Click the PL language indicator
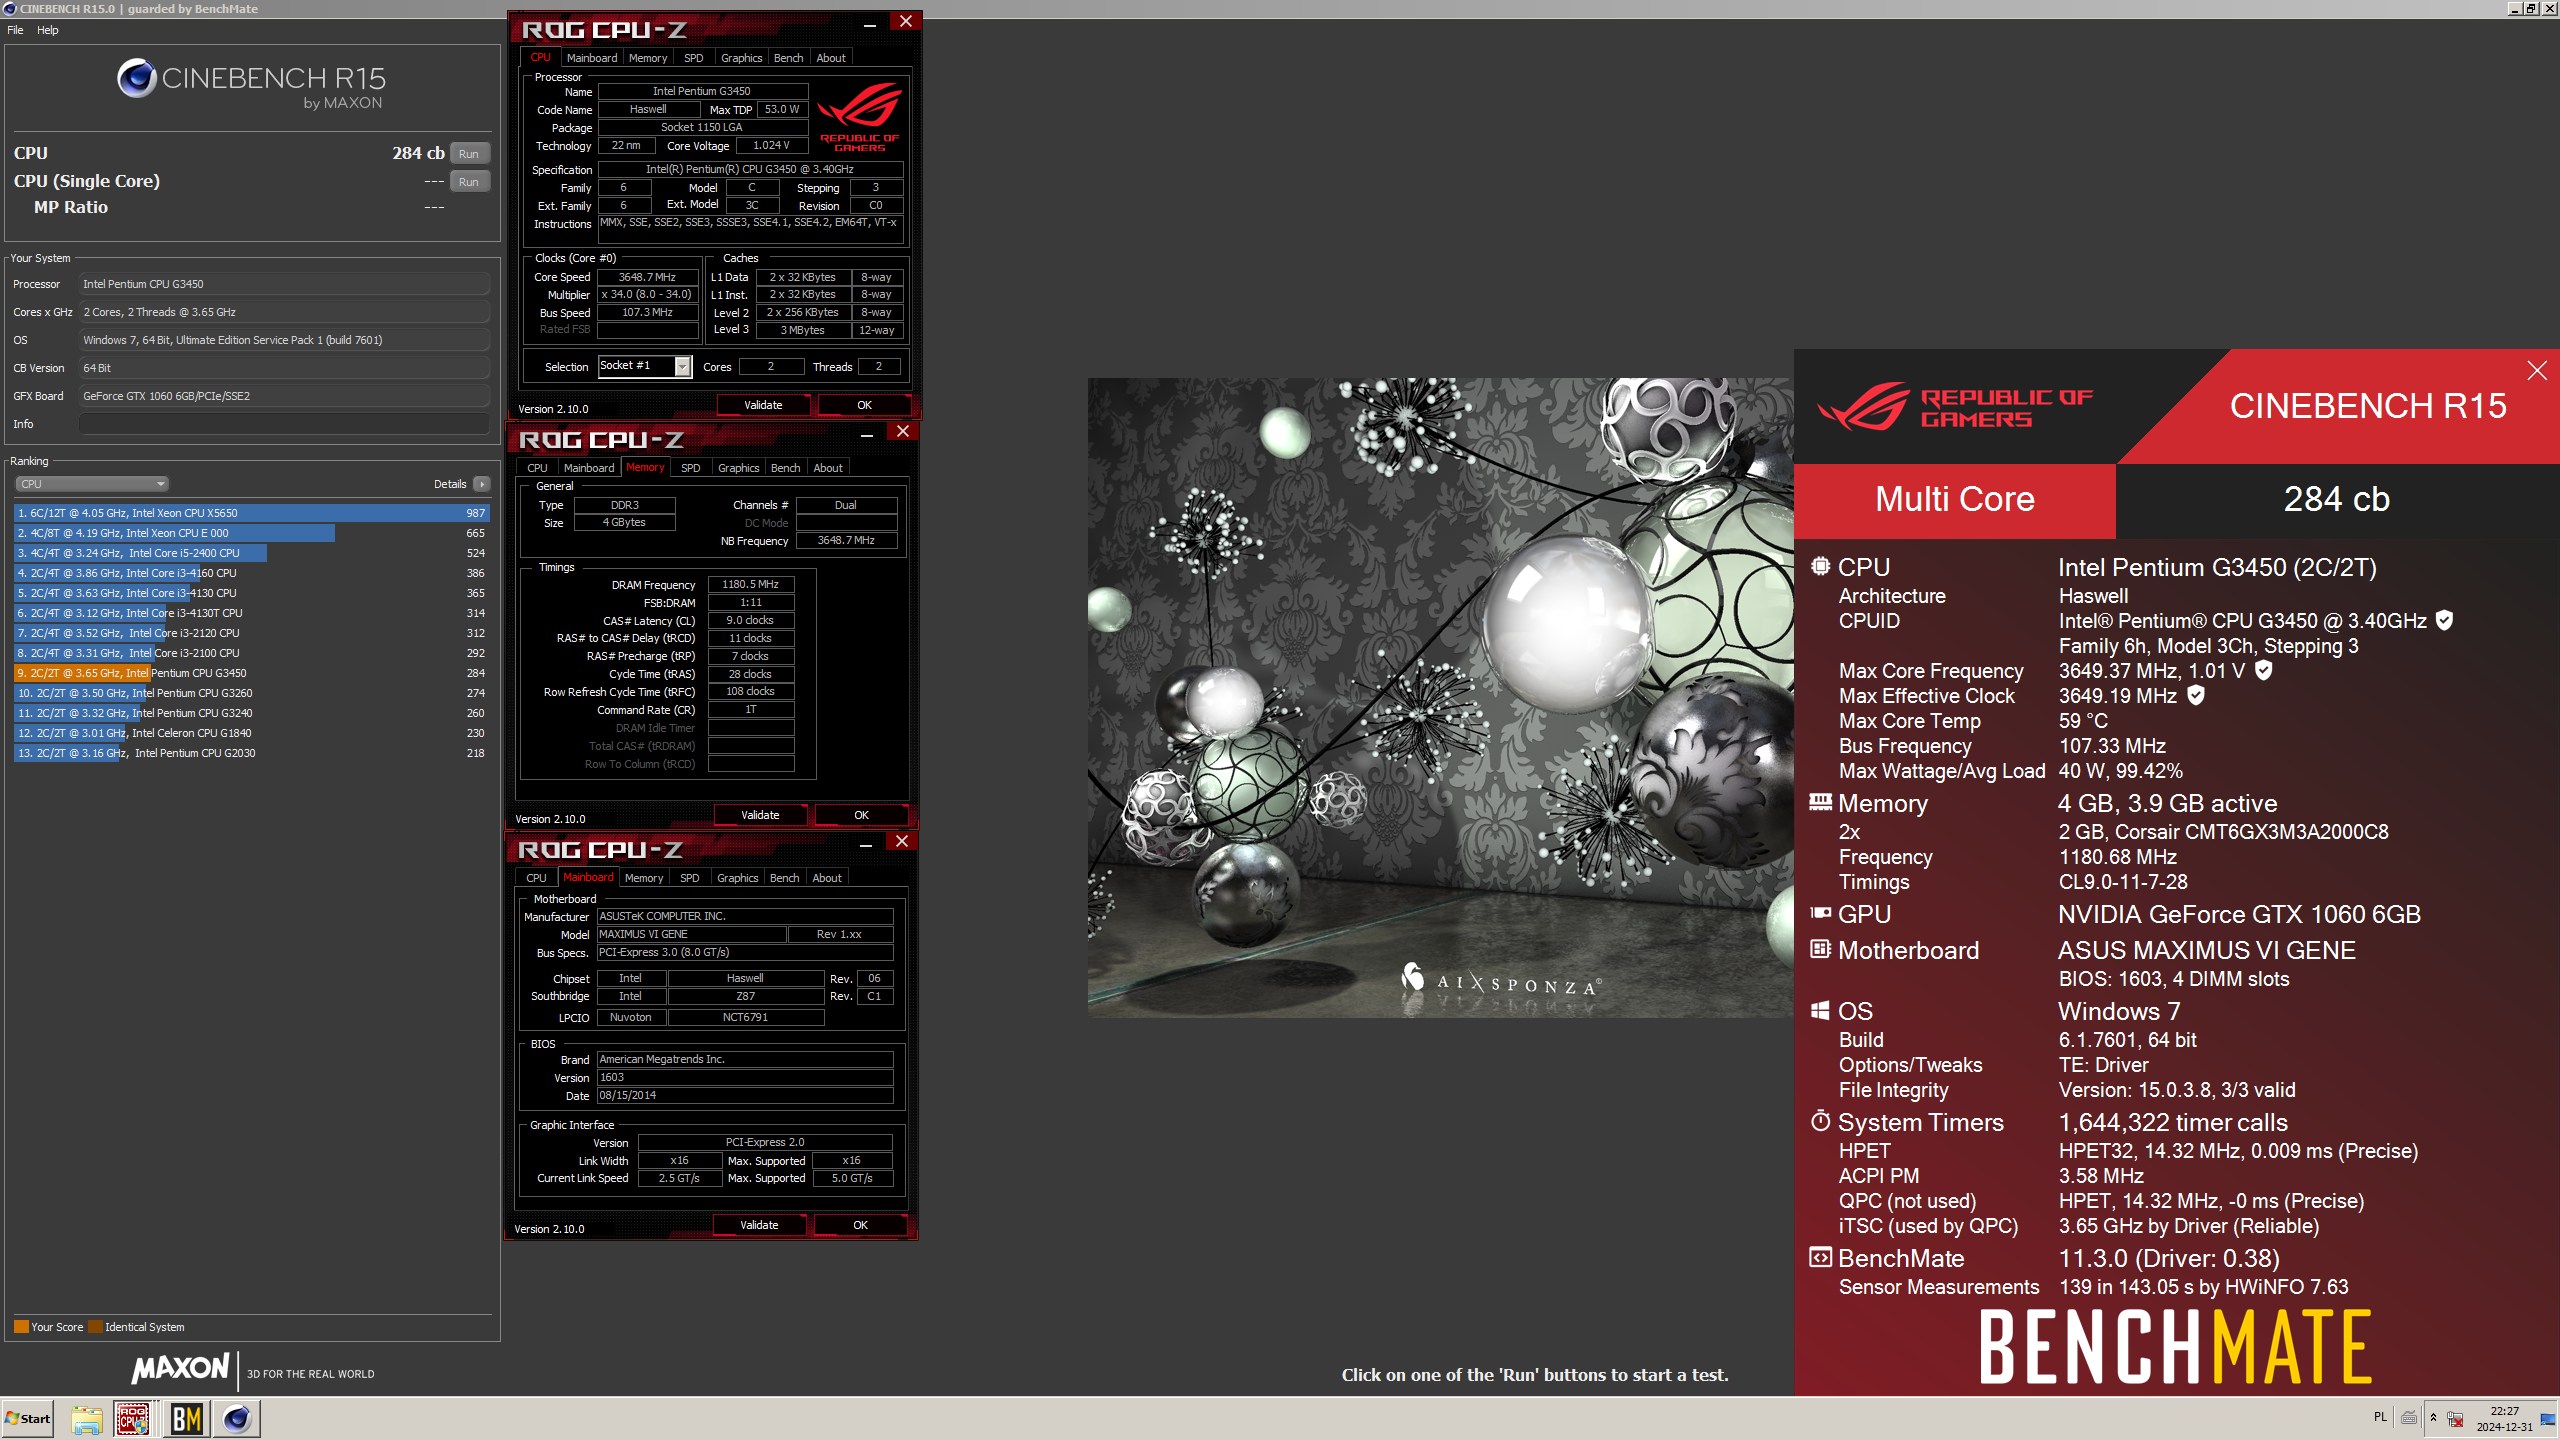The width and height of the screenshot is (2560, 1440). click(x=2380, y=1417)
